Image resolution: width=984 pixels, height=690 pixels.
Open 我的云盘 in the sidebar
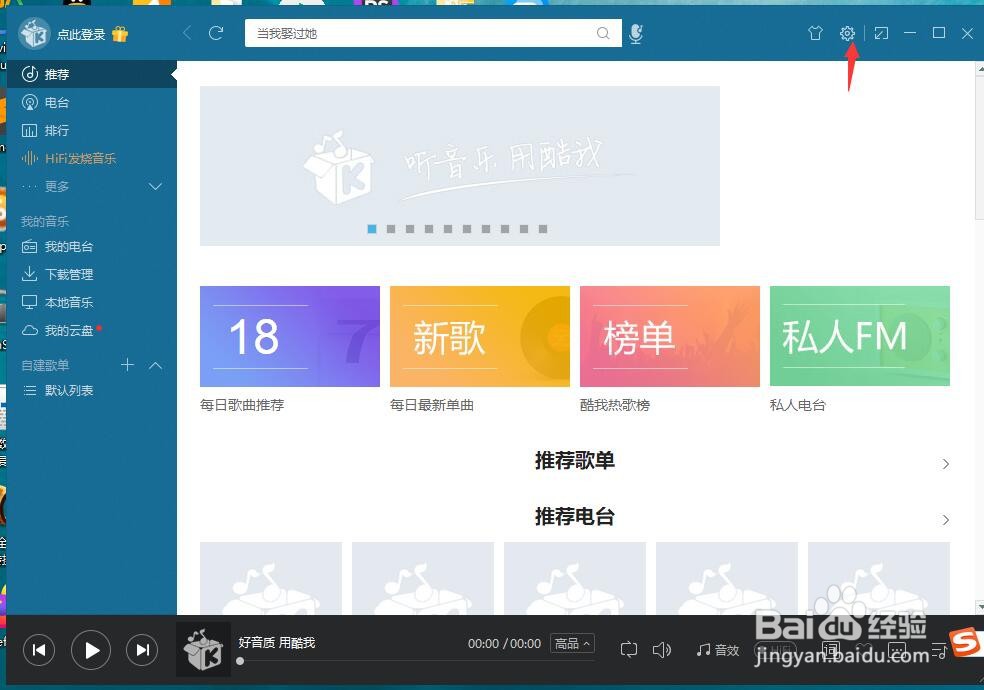tap(92, 331)
